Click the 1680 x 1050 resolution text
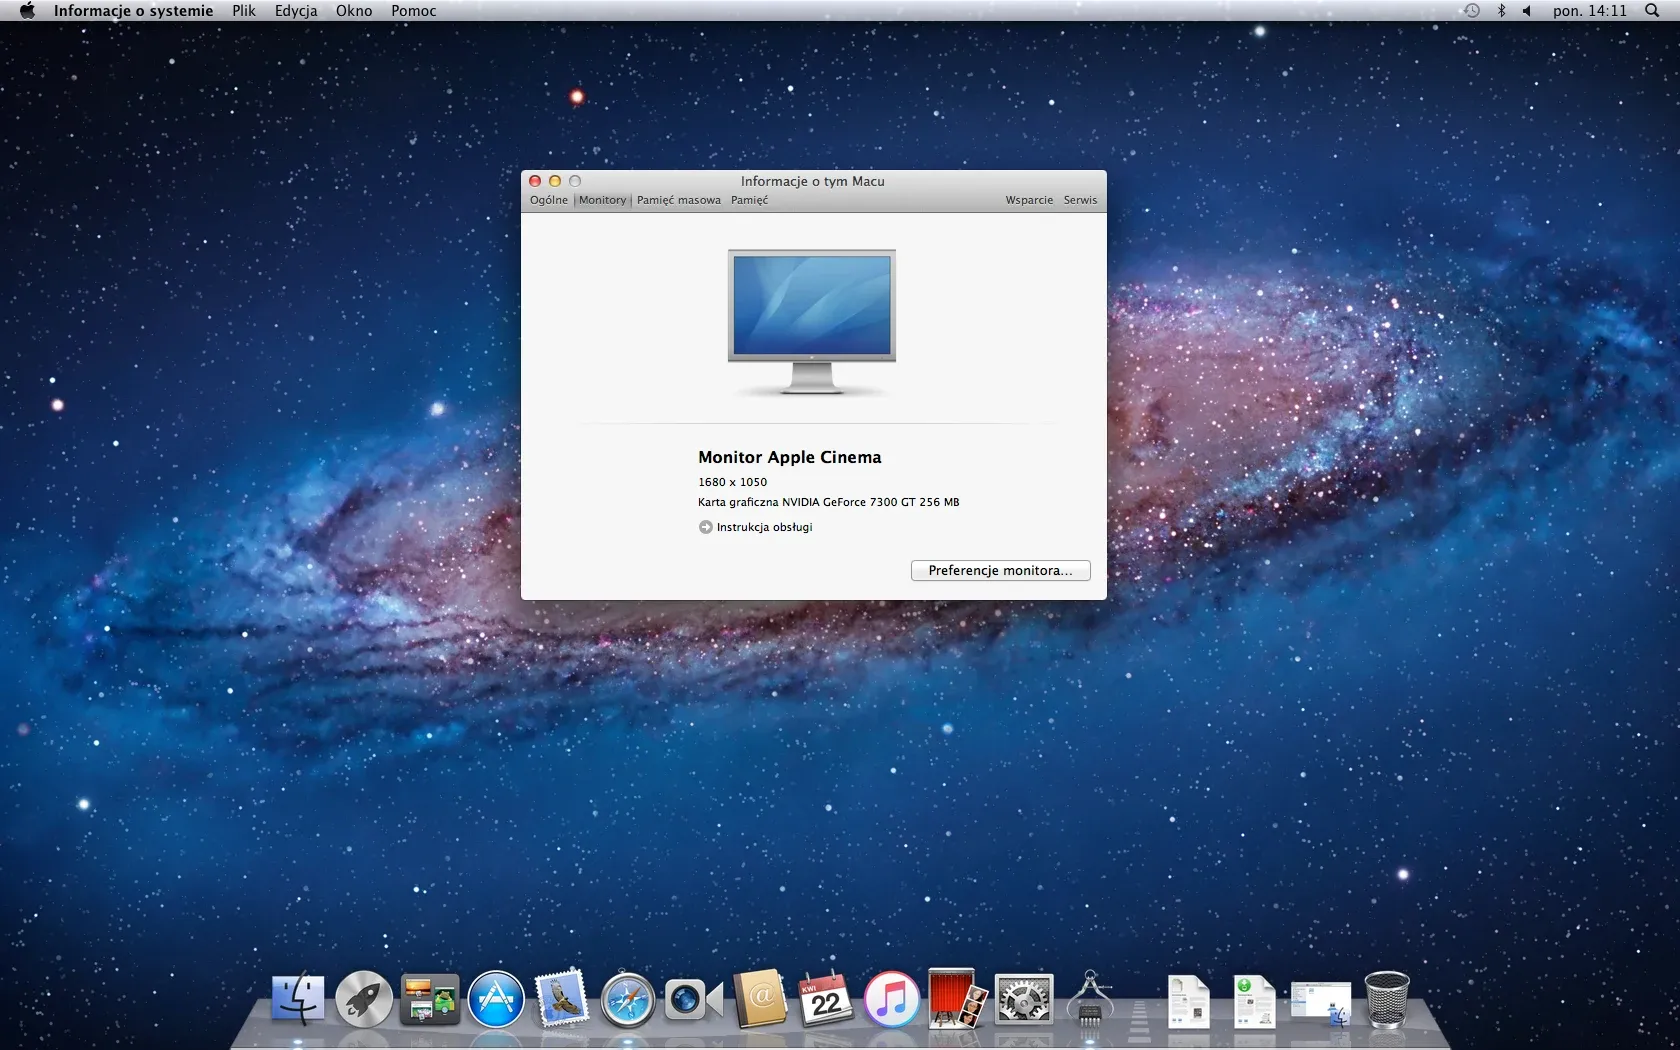The height and width of the screenshot is (1050, 1680). [732, 482]
